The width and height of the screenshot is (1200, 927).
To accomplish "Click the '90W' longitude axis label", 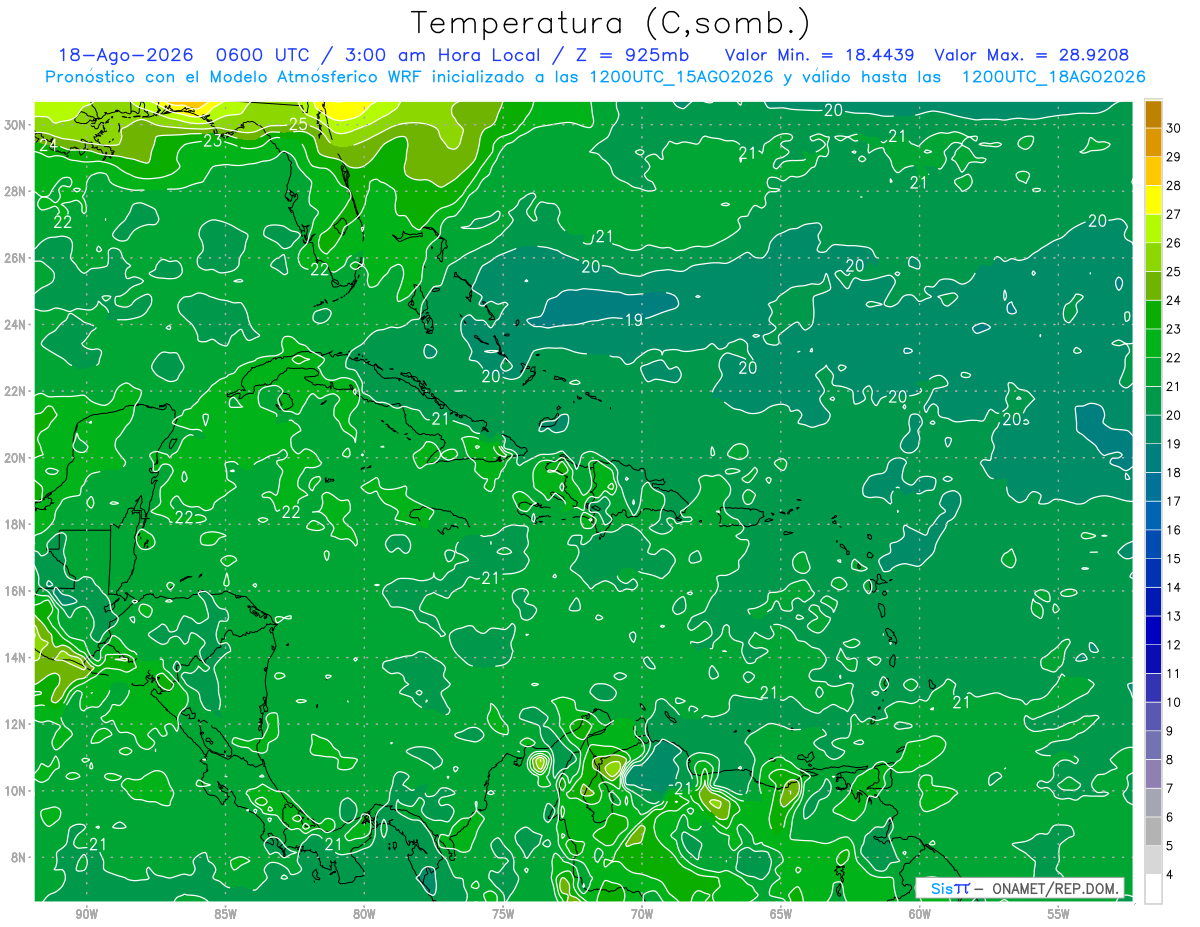I will pyautogui.click(x=87, y=914).
